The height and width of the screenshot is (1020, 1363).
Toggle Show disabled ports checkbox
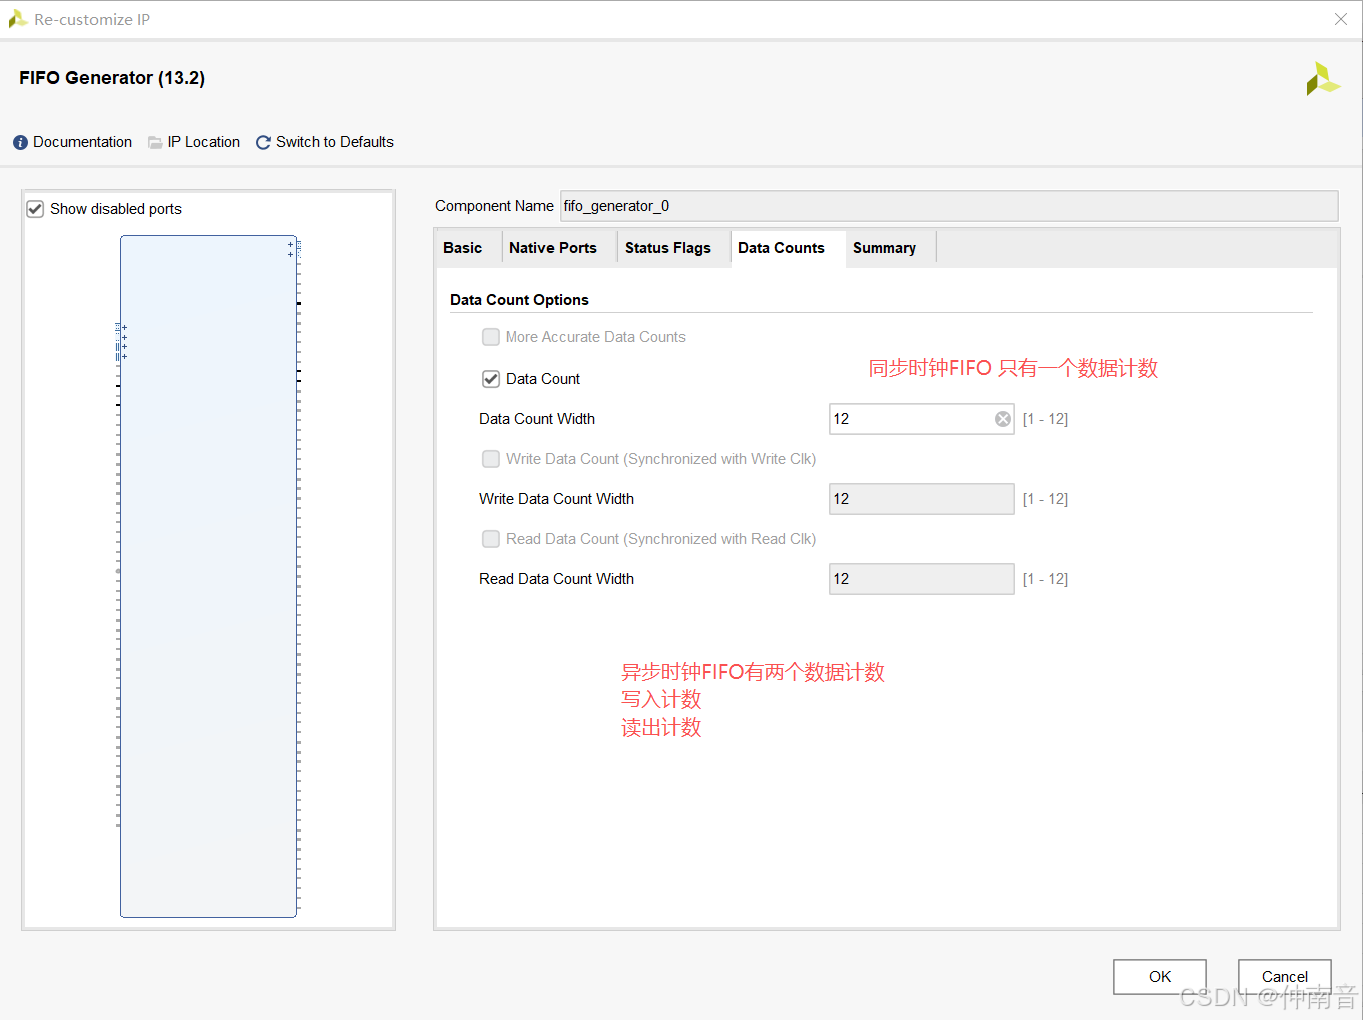coord(35,209)
